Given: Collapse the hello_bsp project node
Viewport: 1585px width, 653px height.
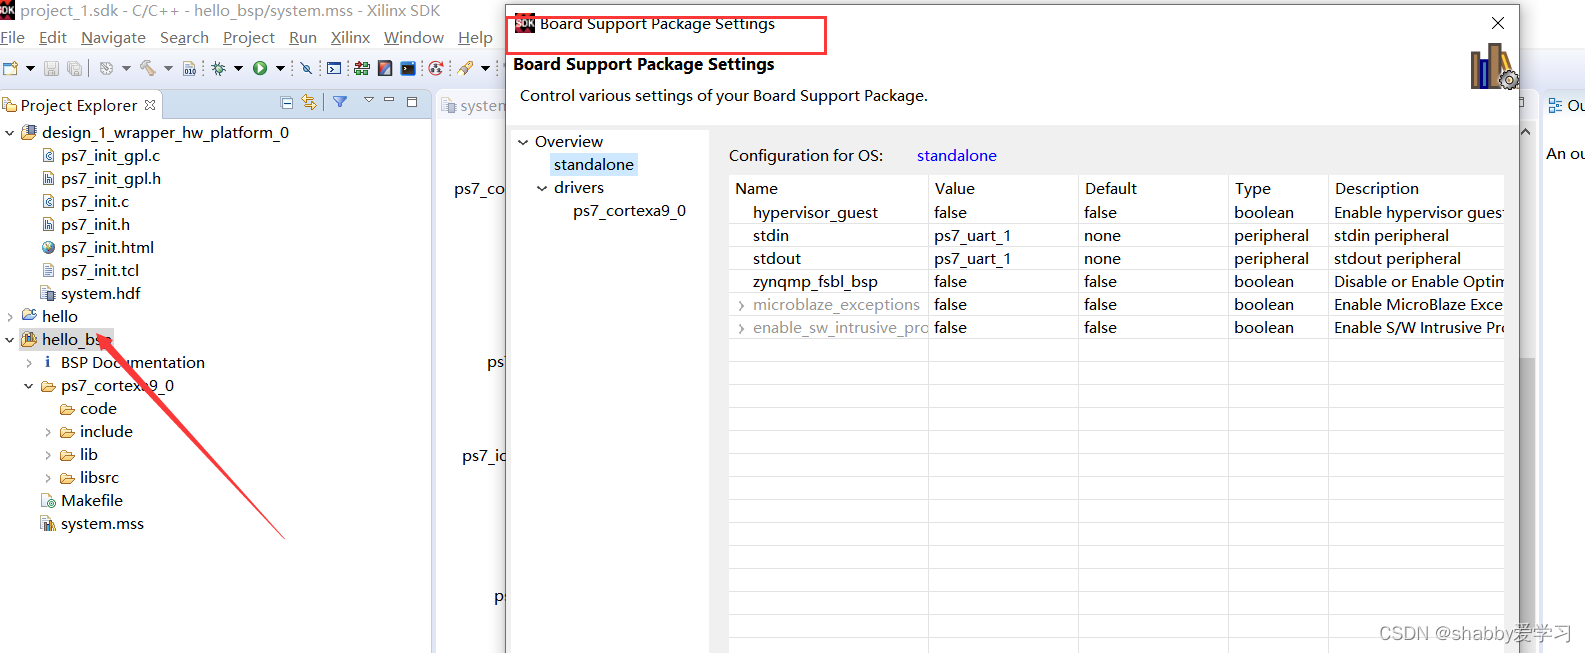Looking at the screenshot, I should click(x=10, y=339).
